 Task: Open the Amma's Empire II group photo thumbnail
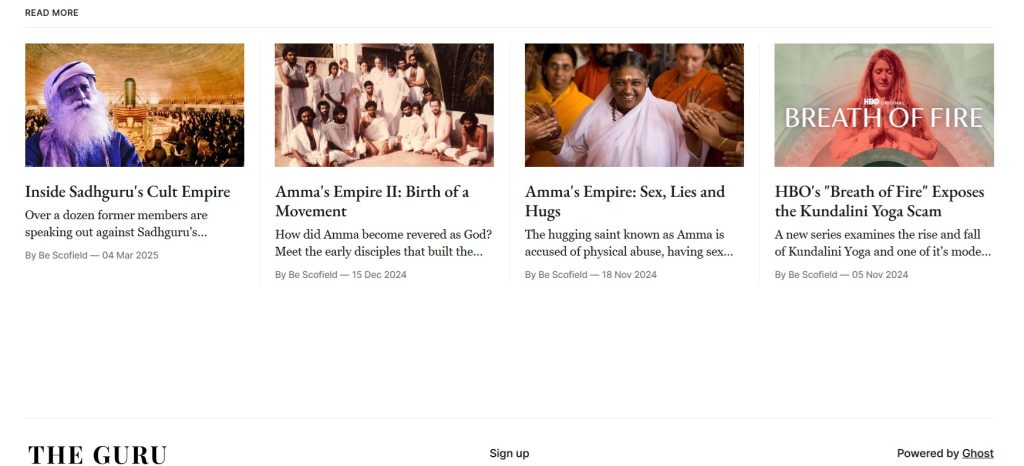pyautogui.click(x=384, y=105)
